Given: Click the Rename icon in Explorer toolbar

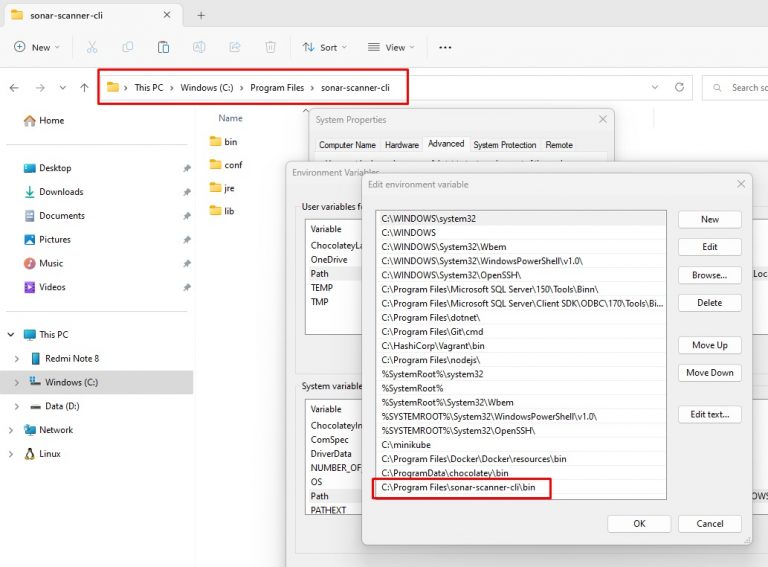Looking at the screenshot, I should tap(199, 47).
